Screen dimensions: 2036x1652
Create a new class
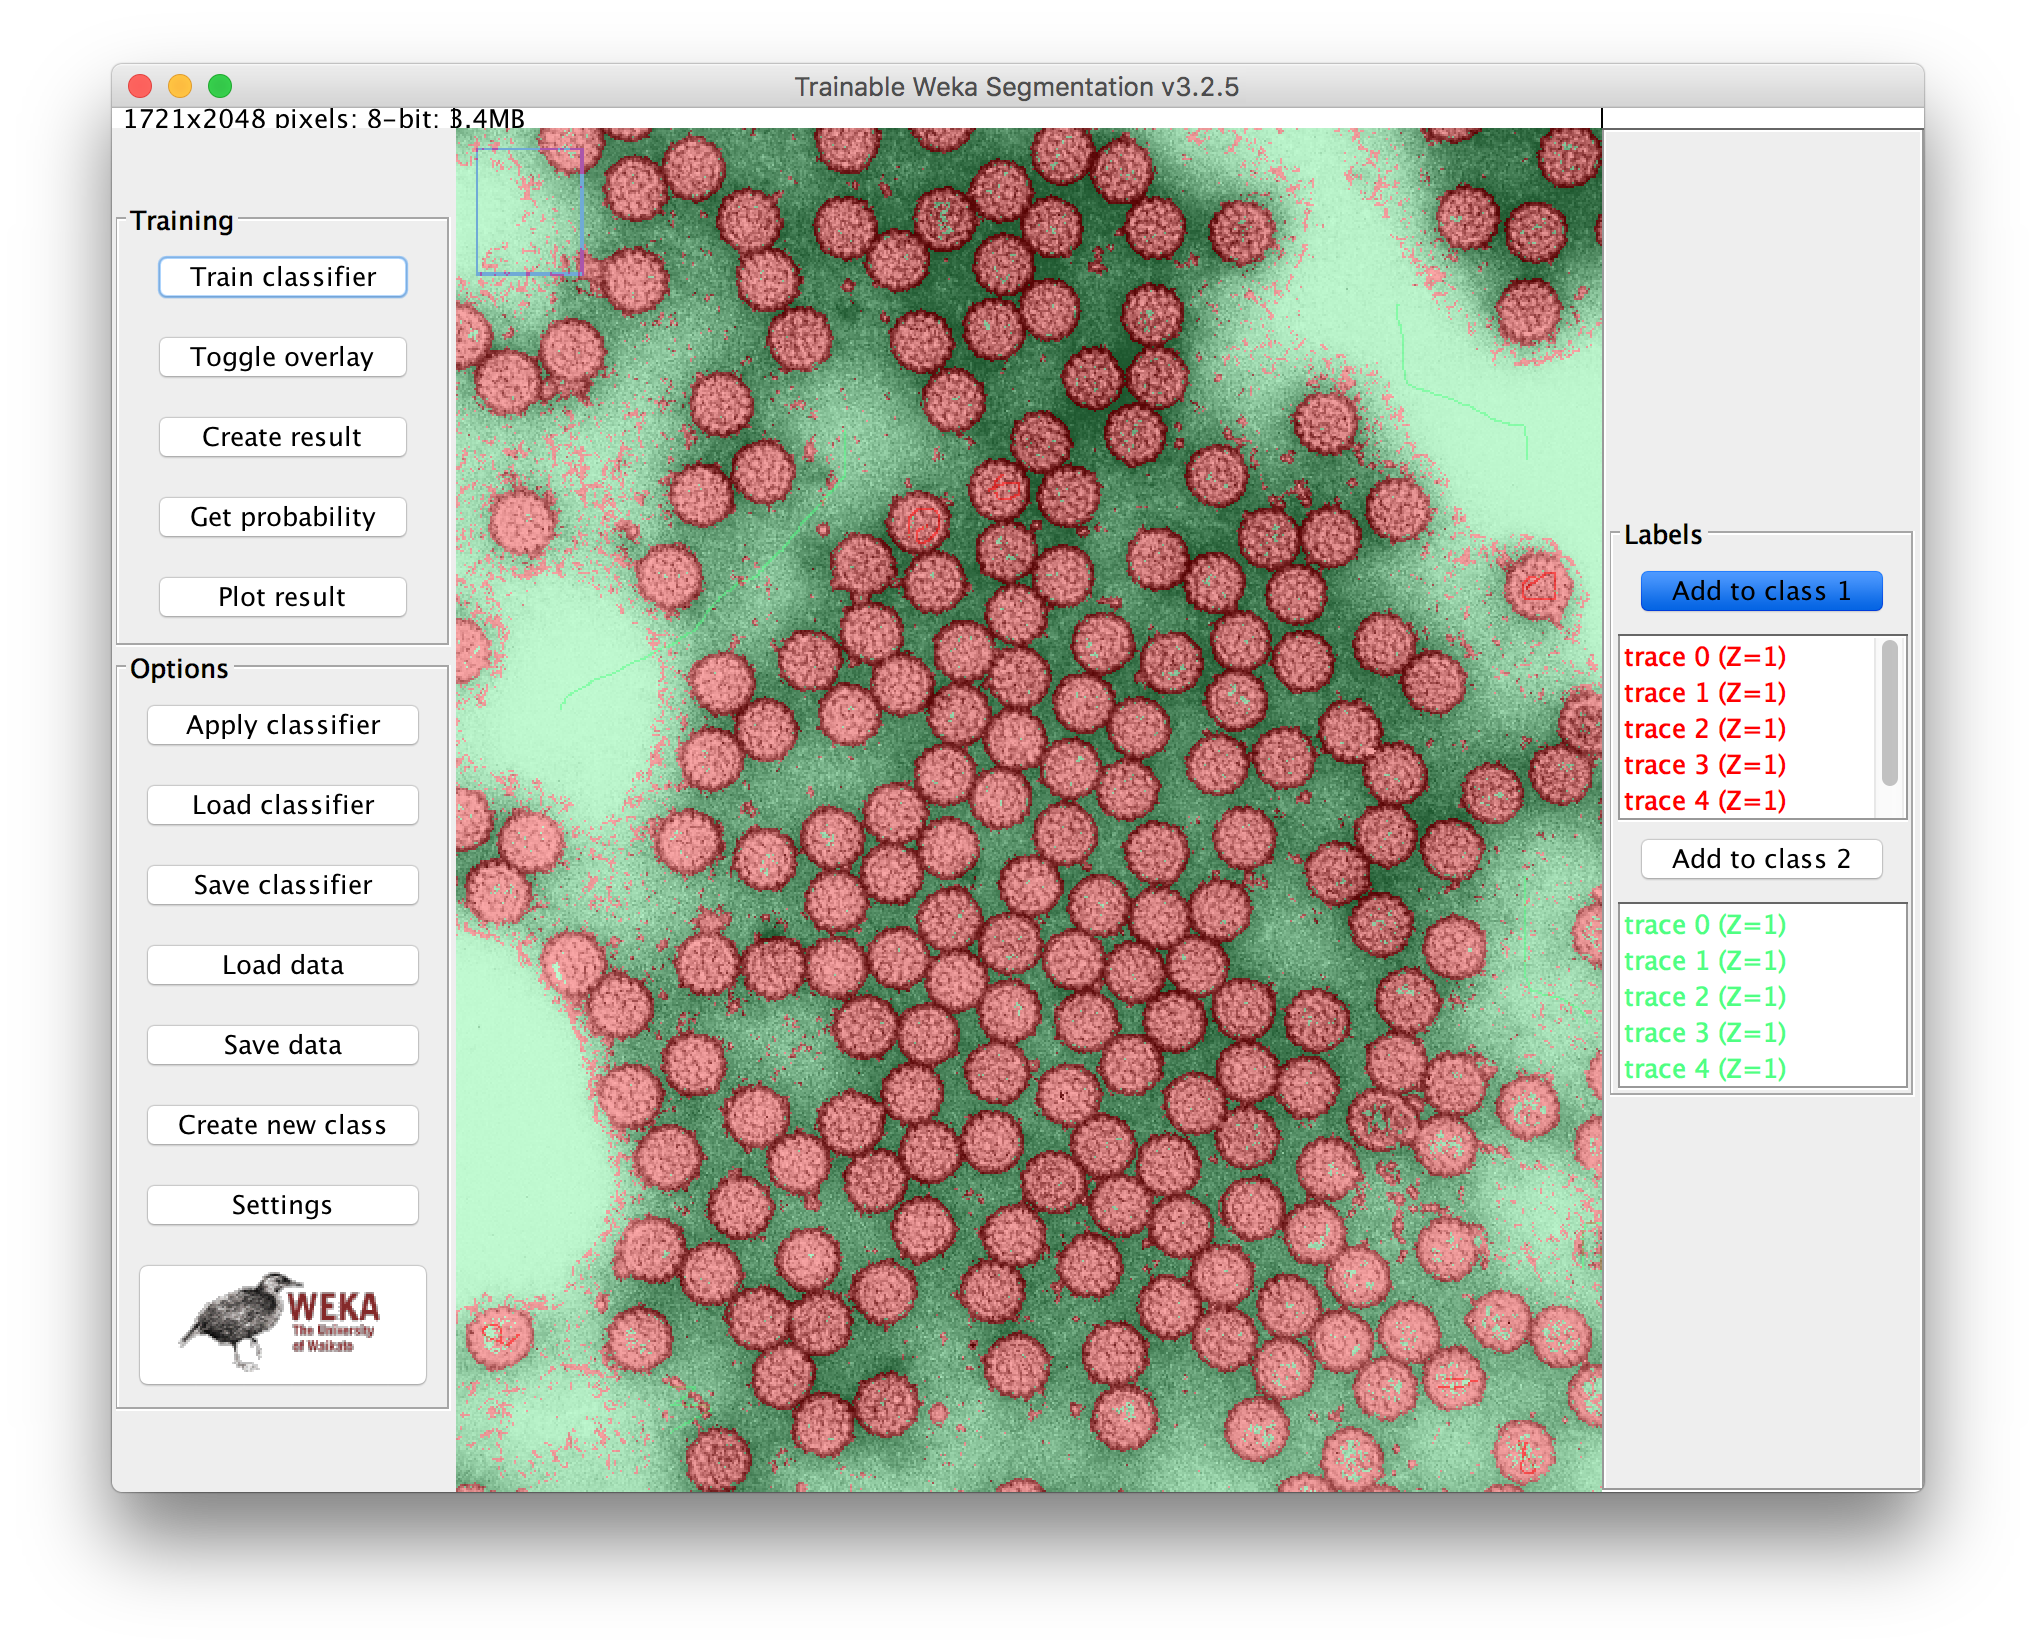(282, 1125)
